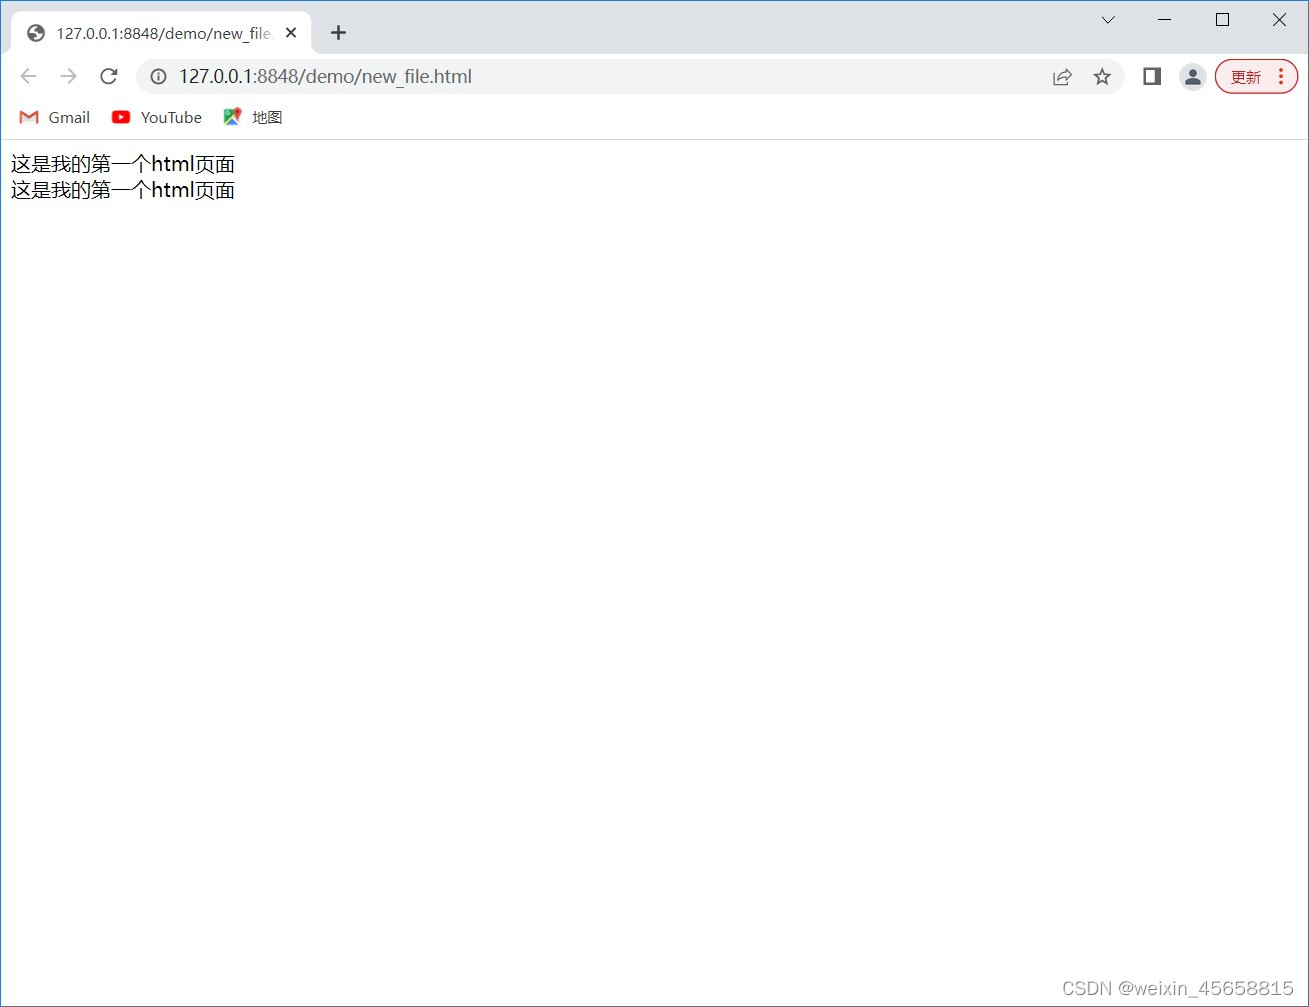The height and width of the screenshot is (1007, 1309).
Task: Select the 127.0.0.1:8848/demo/new_file tab
Action: pyautogui.click(x=161, y=33)
